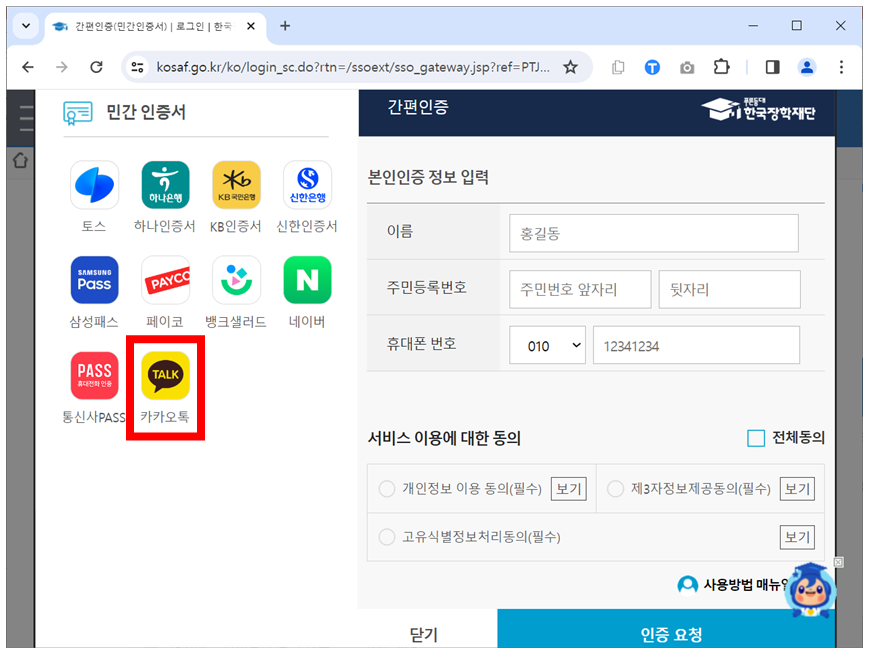Close the mascot chatbot with small X
Viewport: 869px width, 654px height.
(839, 562)
